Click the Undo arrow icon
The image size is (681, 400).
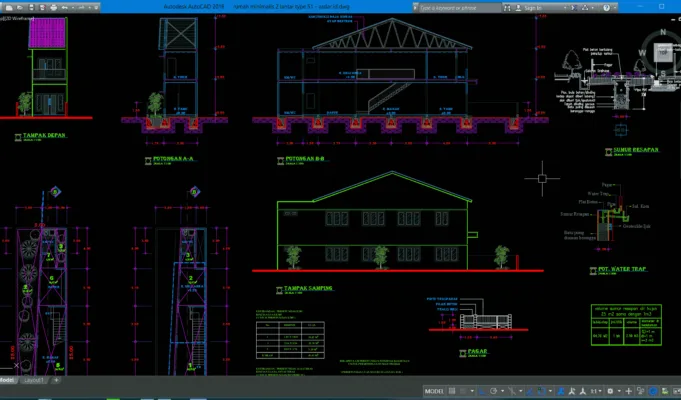pos(65,8)
